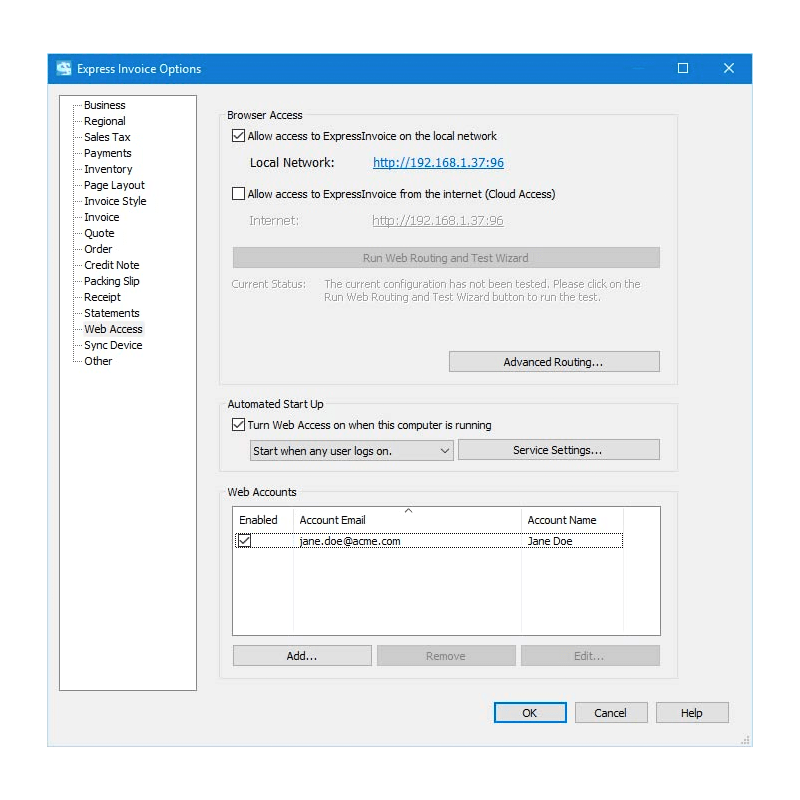
Task: Open Payments options
Action: pyautogui.click(x=108, y=153)
